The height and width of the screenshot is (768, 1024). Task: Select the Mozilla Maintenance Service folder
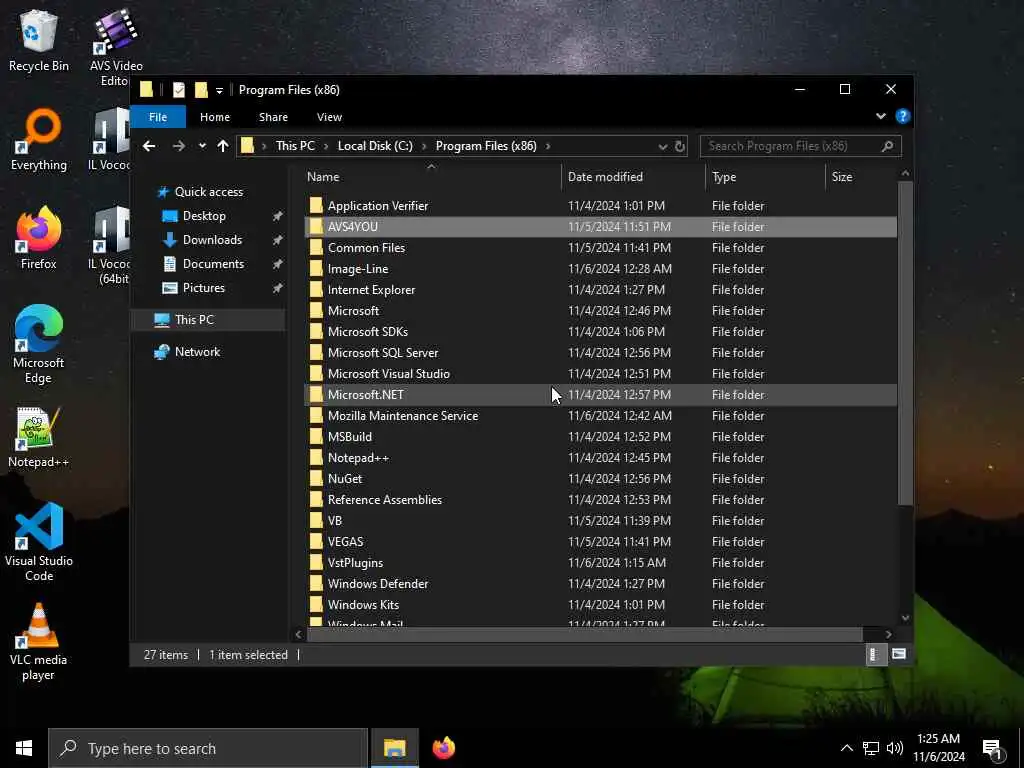600,416
